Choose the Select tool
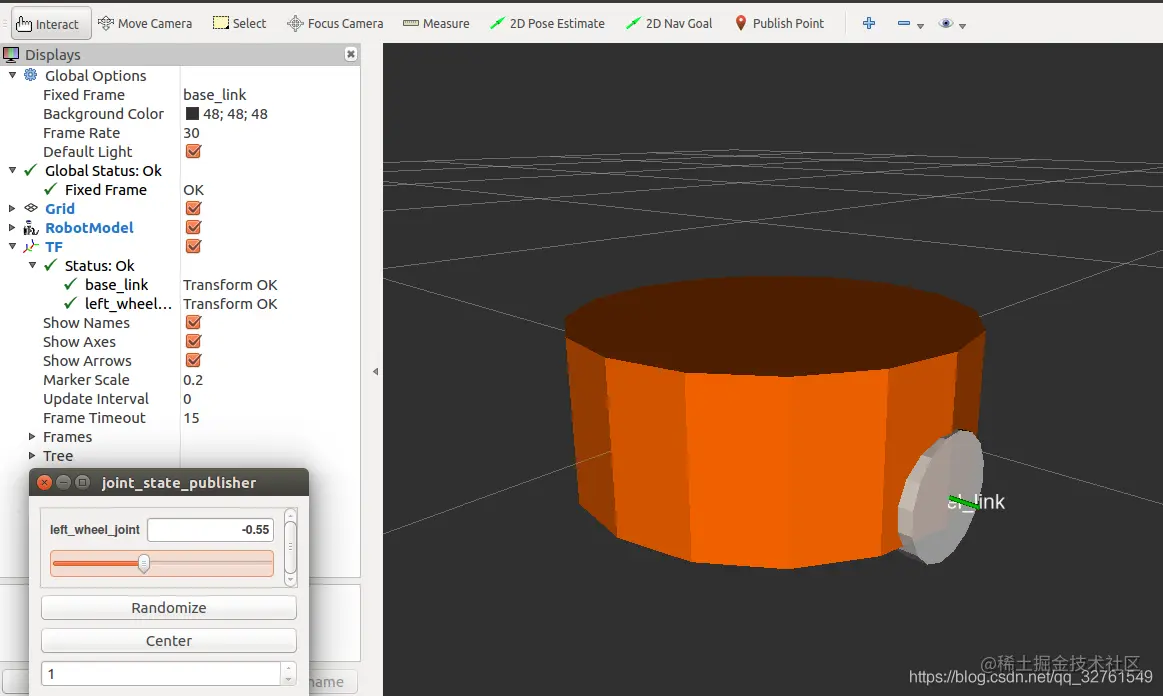 point(239,24)
